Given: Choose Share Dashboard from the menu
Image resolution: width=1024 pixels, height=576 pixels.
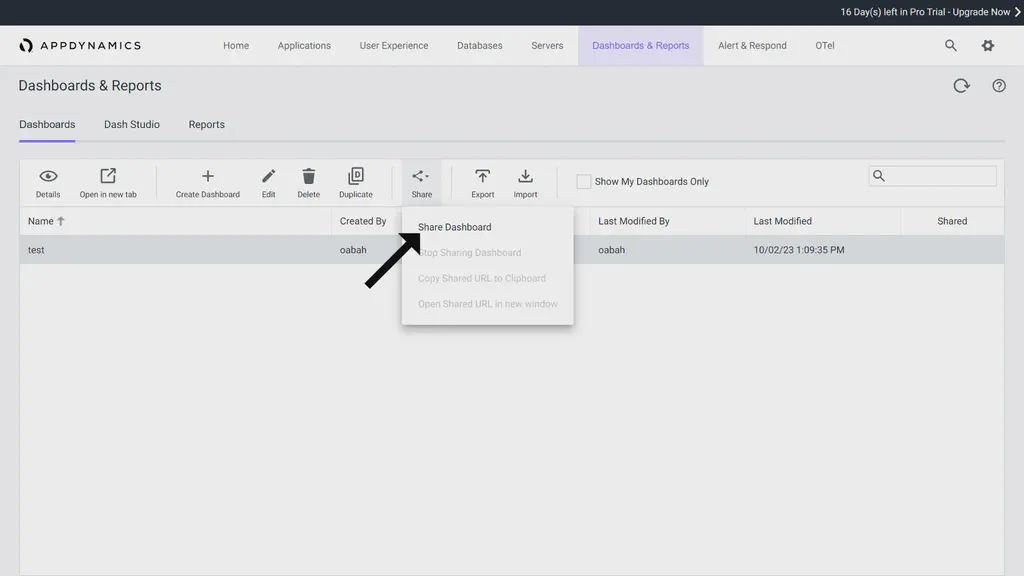Looking at the screenshot, I should click(x=455, y=227).
